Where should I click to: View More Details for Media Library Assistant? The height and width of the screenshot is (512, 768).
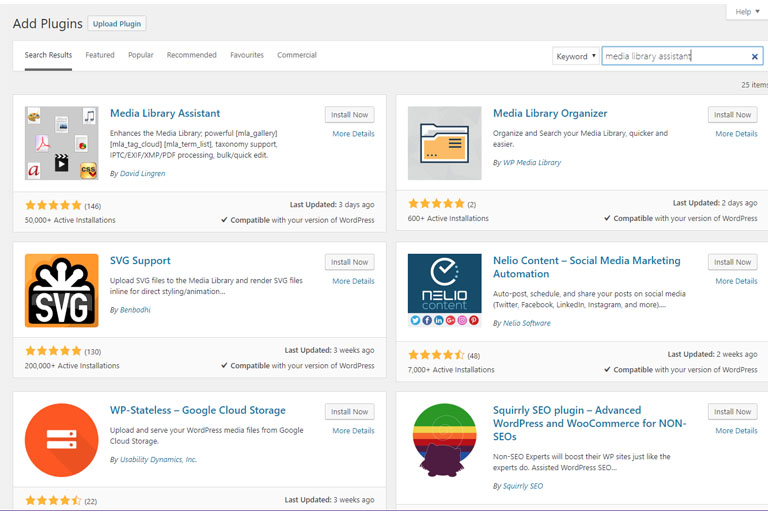click(353, 134)
